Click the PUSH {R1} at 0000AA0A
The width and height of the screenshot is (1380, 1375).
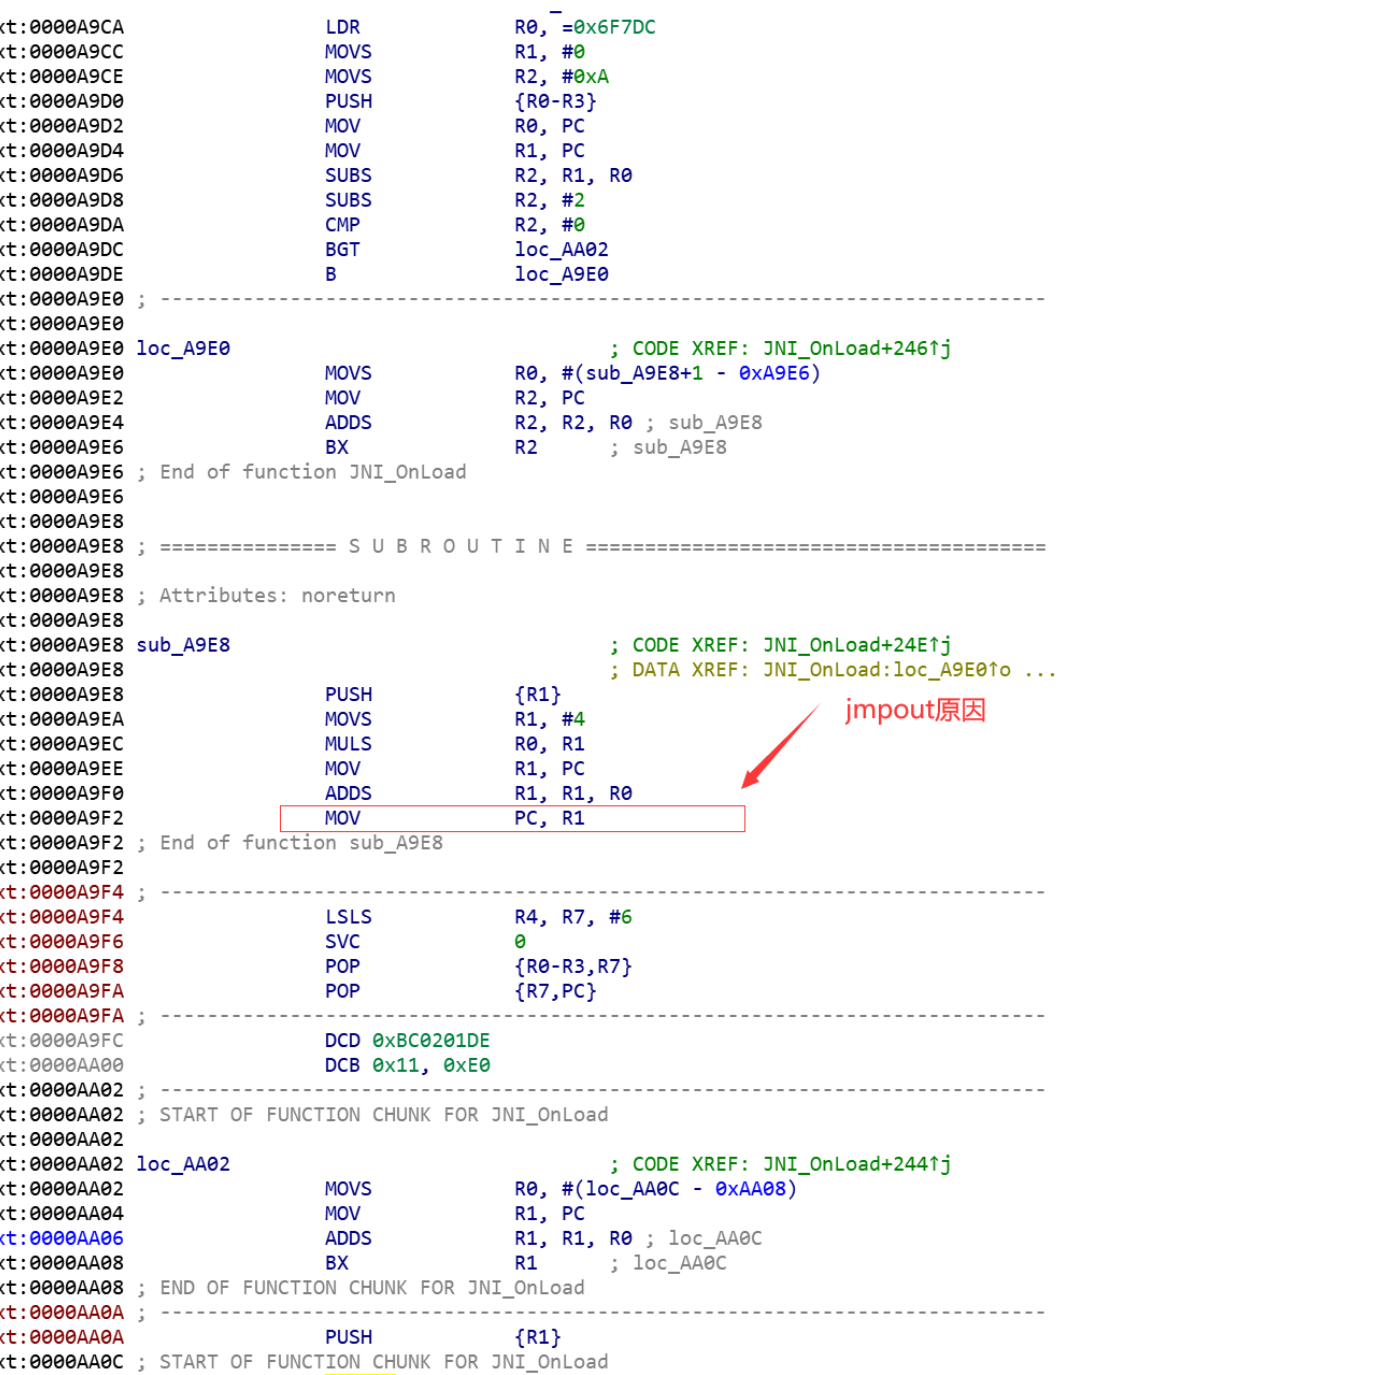(443, 1337)
